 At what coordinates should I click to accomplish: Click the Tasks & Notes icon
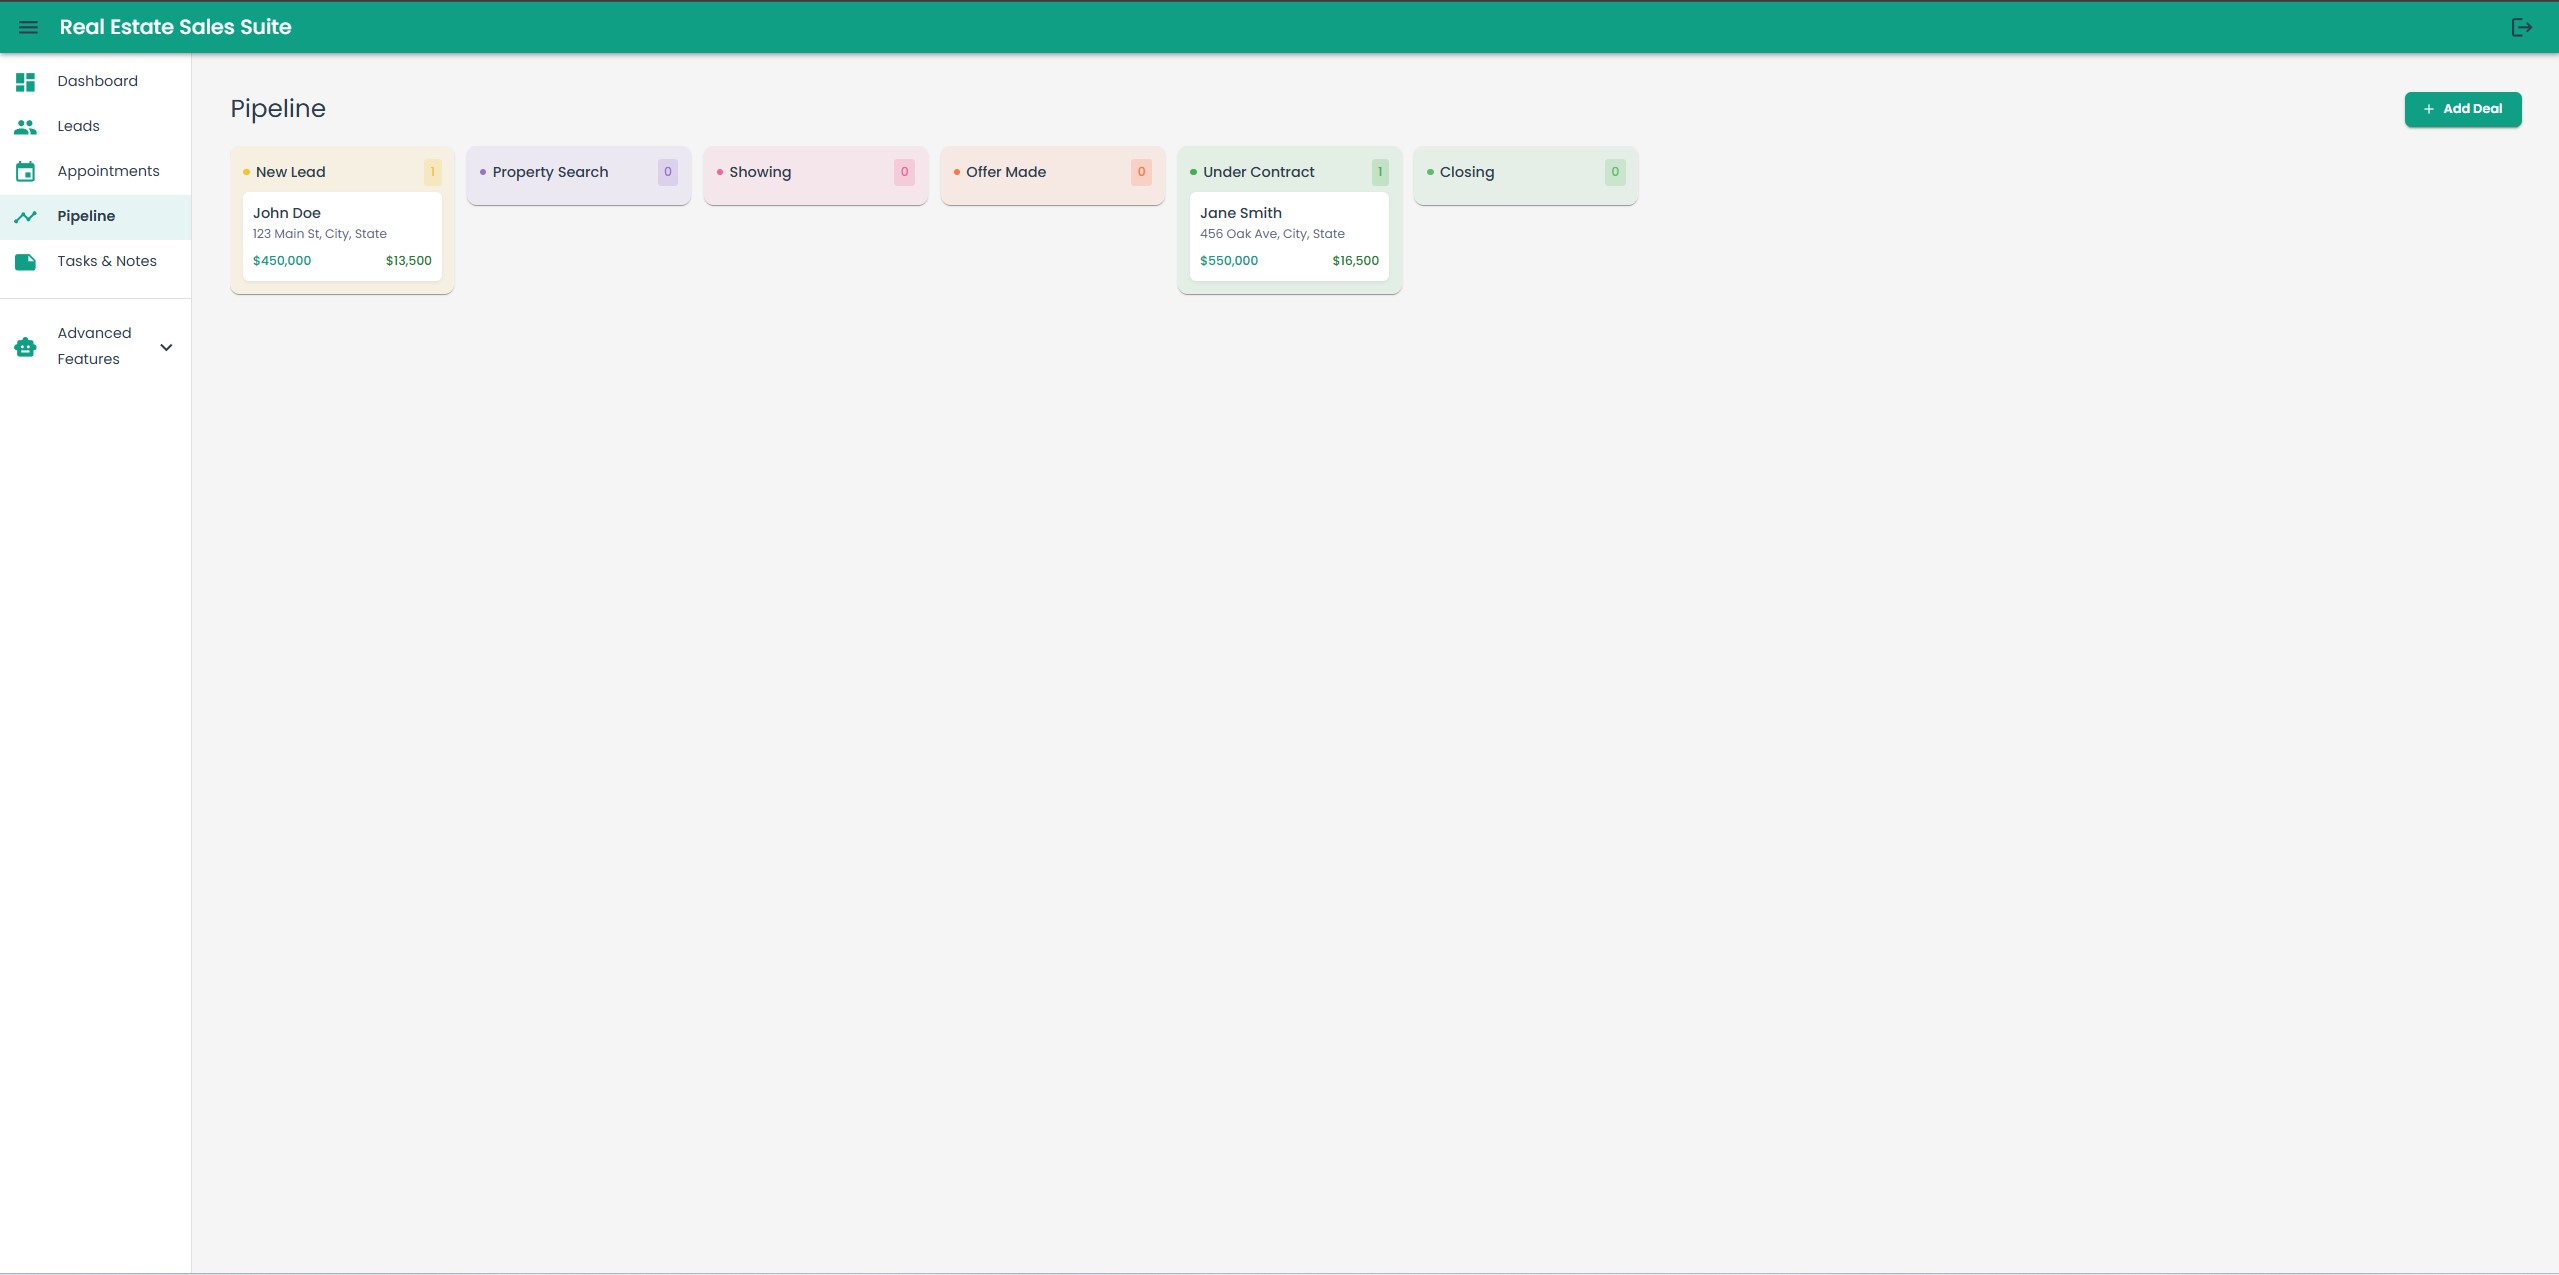25,262
